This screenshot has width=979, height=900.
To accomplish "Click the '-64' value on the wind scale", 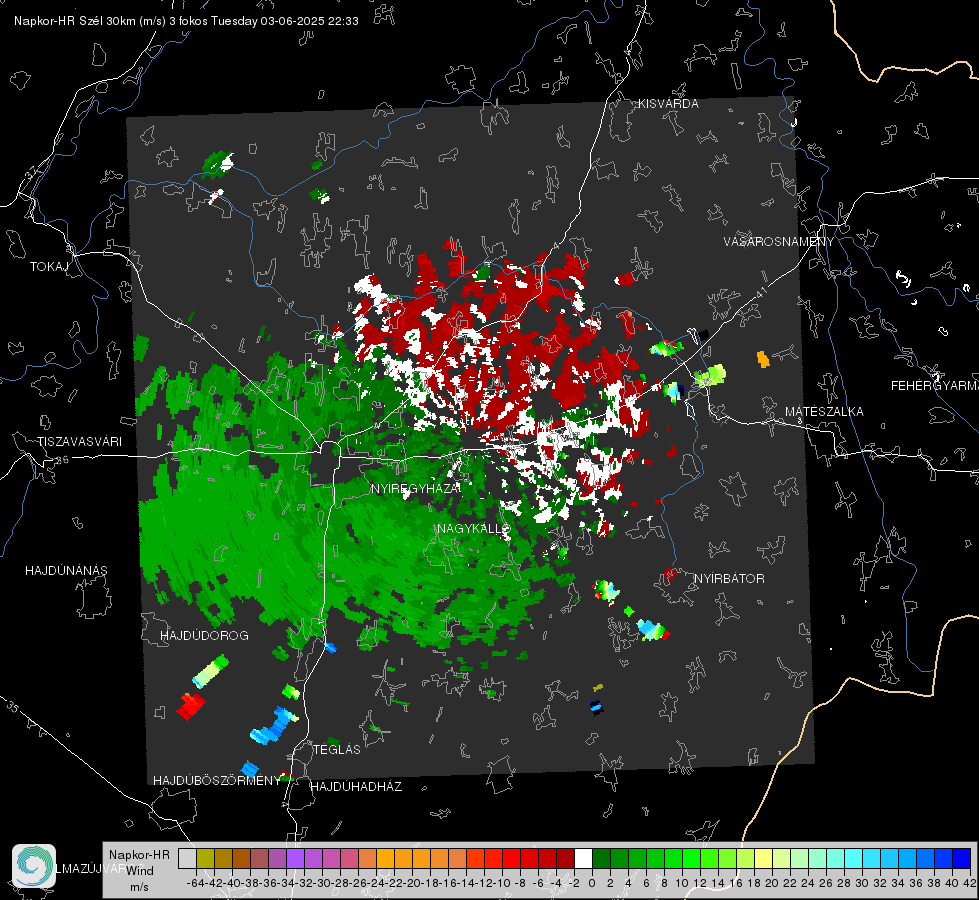I will [195, 883].
